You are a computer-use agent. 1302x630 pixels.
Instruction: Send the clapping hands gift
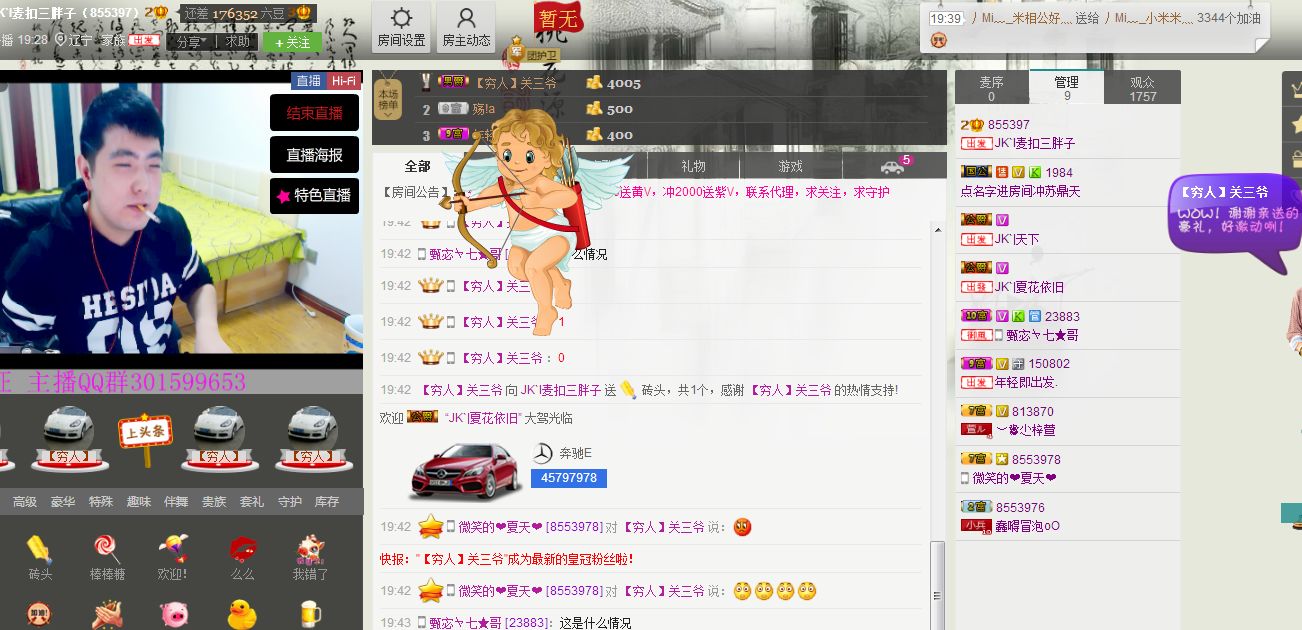(x=107, y=614)
